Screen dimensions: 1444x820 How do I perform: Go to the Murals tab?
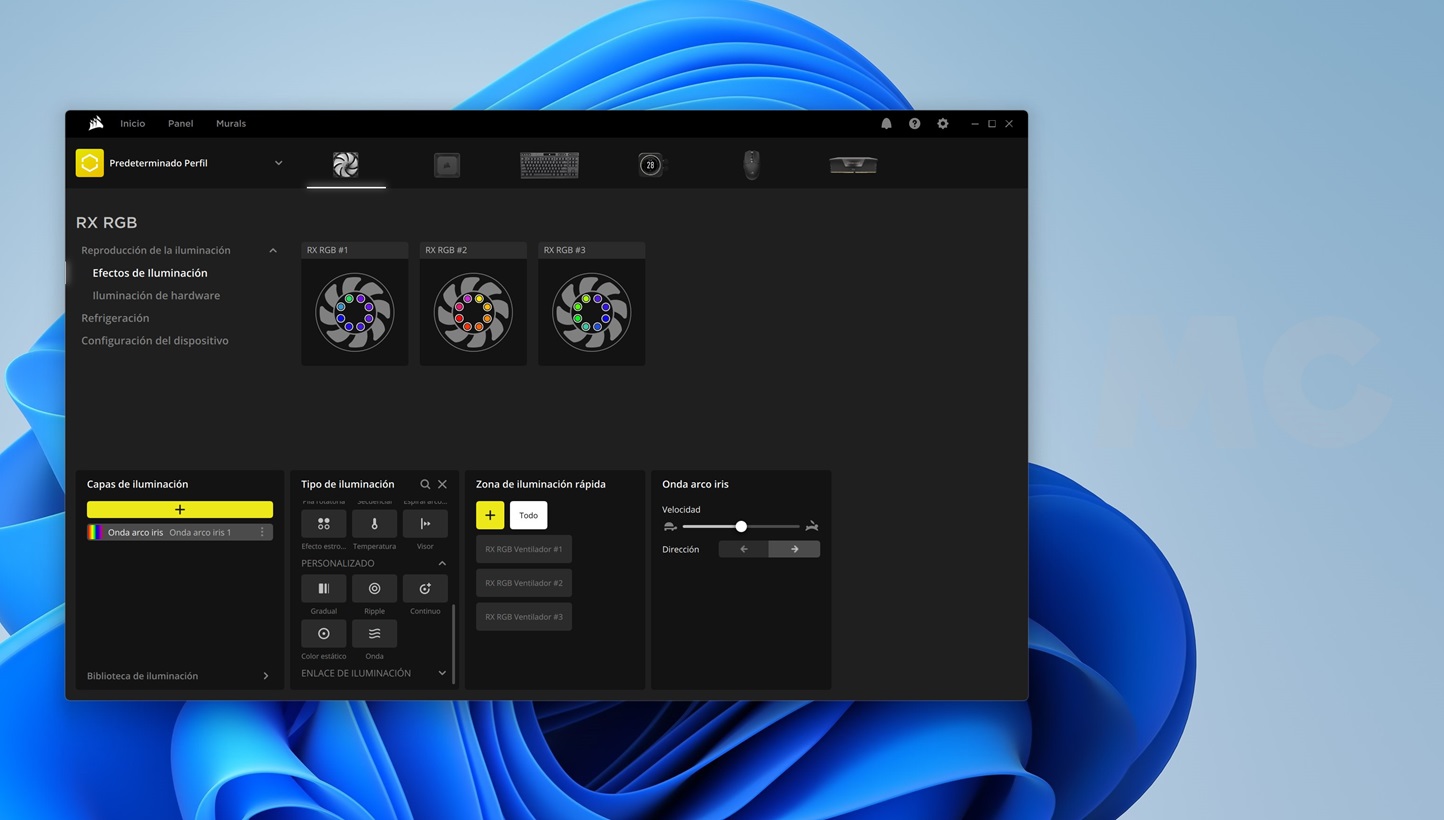point(230,124)
